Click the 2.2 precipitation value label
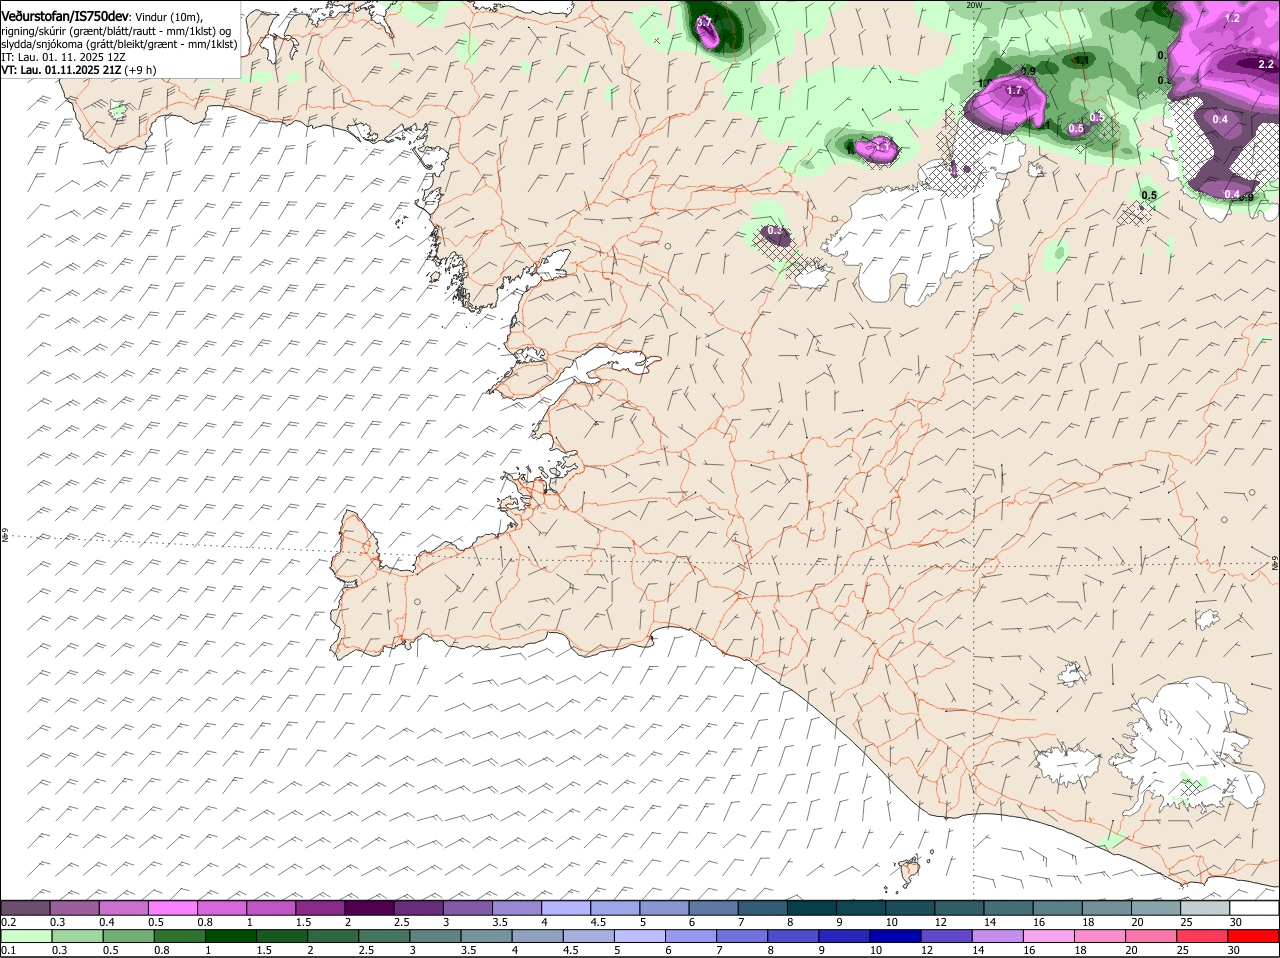This screenshot has height=958, width=1280. pos(1265,64)
